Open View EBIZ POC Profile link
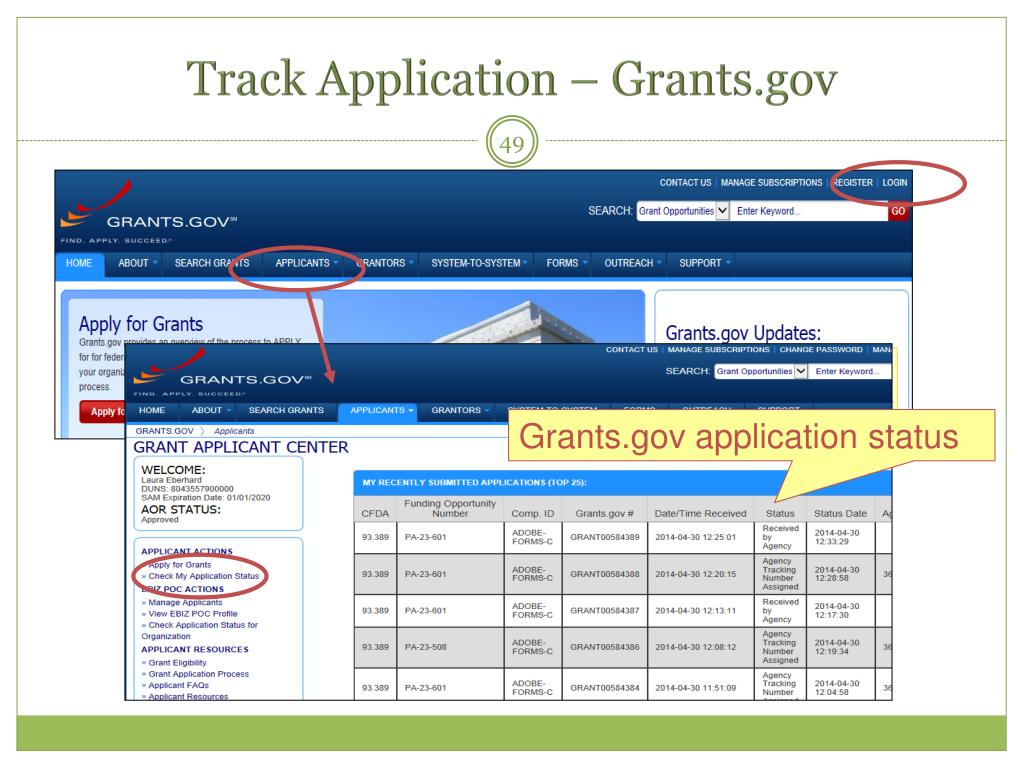Screen dimensions: 1024x768 193,614
